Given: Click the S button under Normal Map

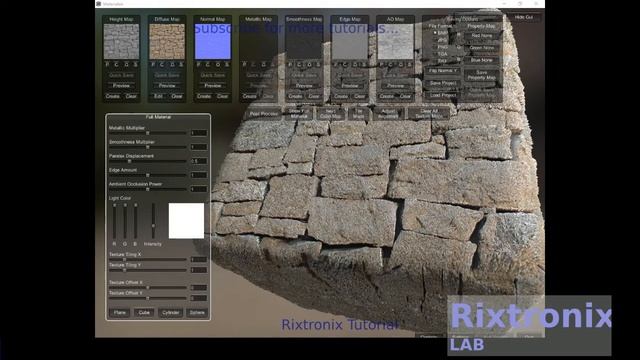Looking at the screenshot, I should (227, 64).
